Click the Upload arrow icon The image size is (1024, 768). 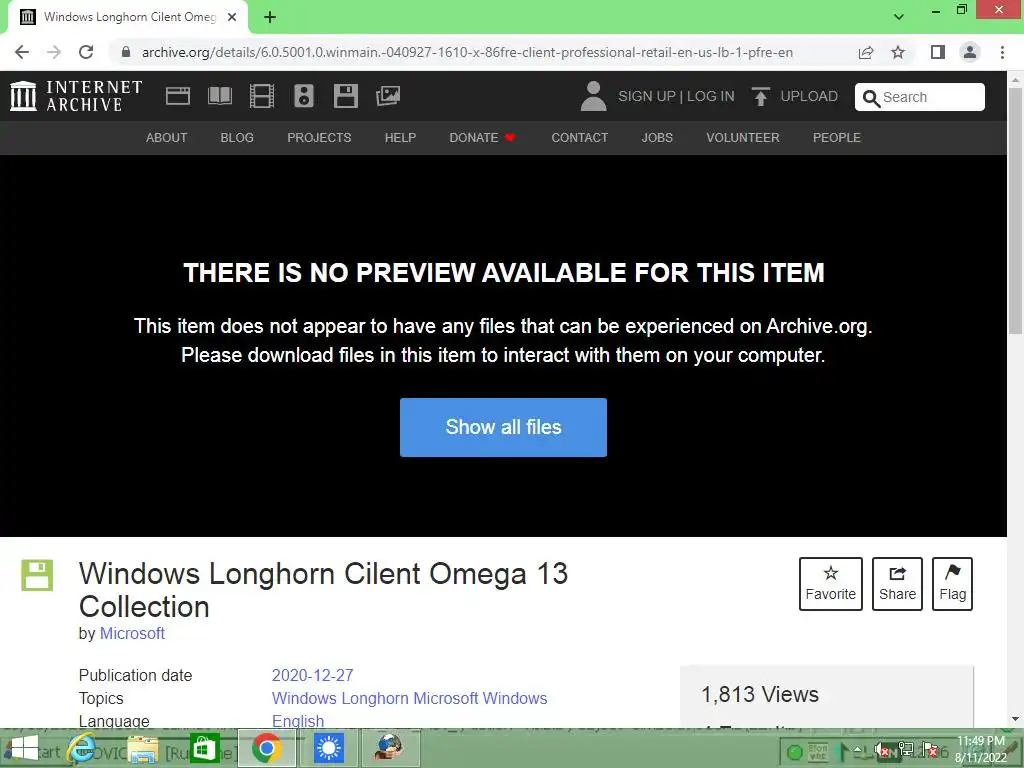[x=760, y=96]
